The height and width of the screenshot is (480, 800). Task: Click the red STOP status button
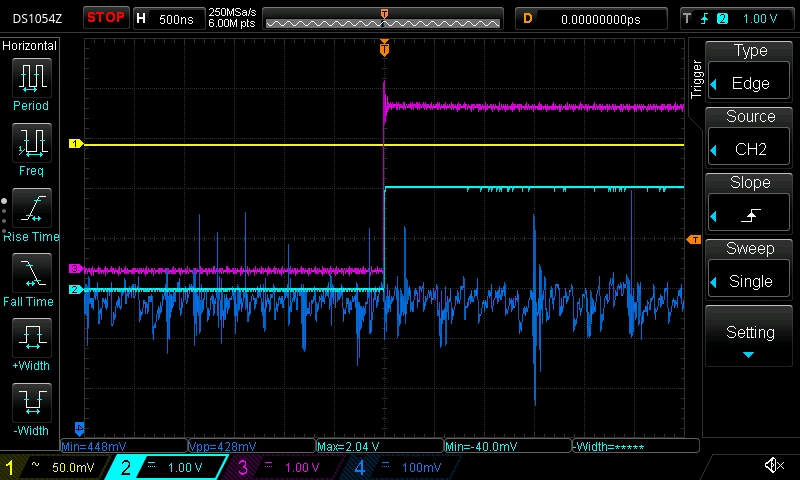tap(106, 18)
